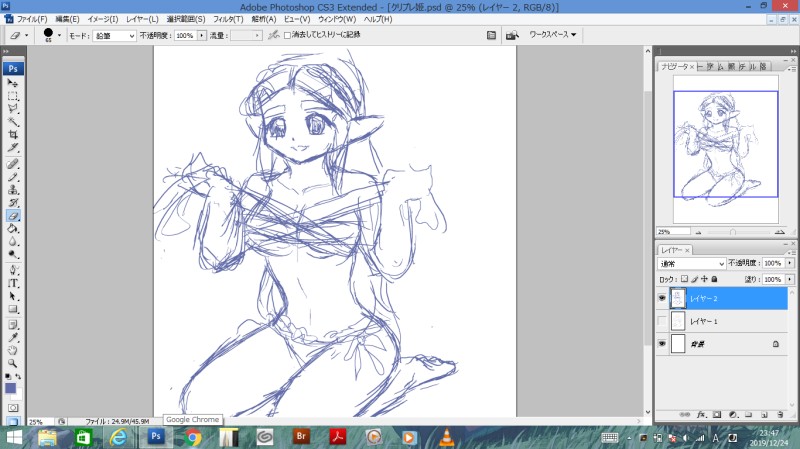This screenshot has width=800, height=449.
Task: Select the Lasso tool
Action: [13, 109]
